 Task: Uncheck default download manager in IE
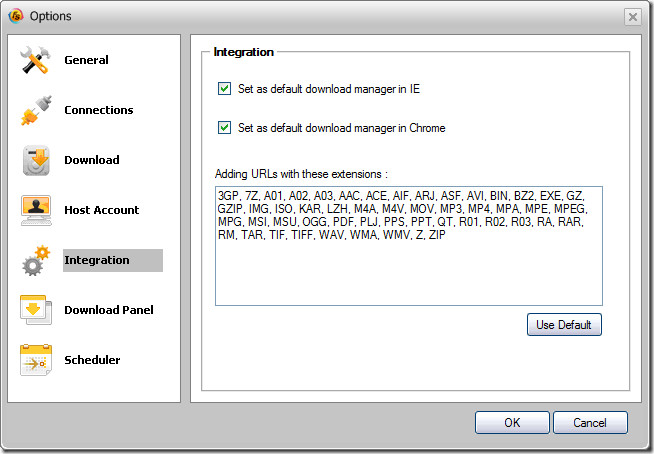(224, 88)
